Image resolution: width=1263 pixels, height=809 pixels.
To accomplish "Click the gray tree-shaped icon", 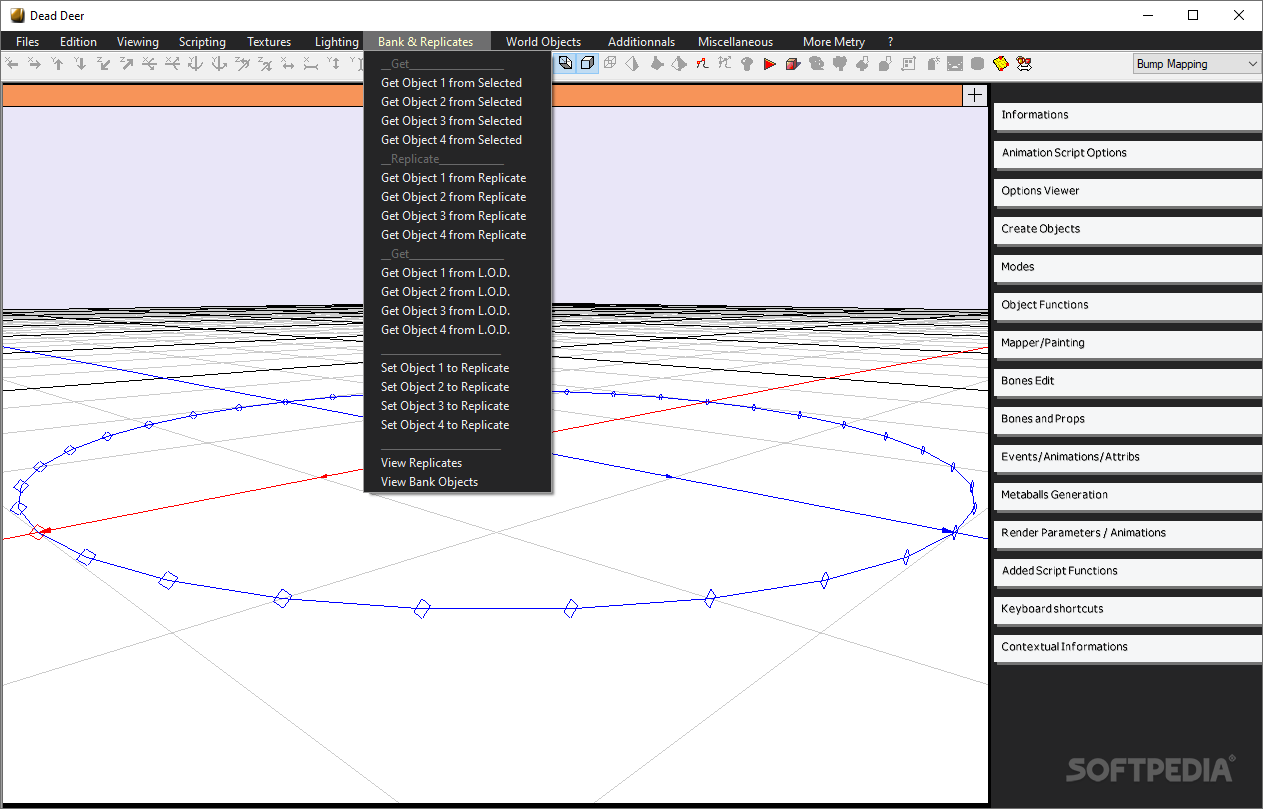I will tap(840, 63).
